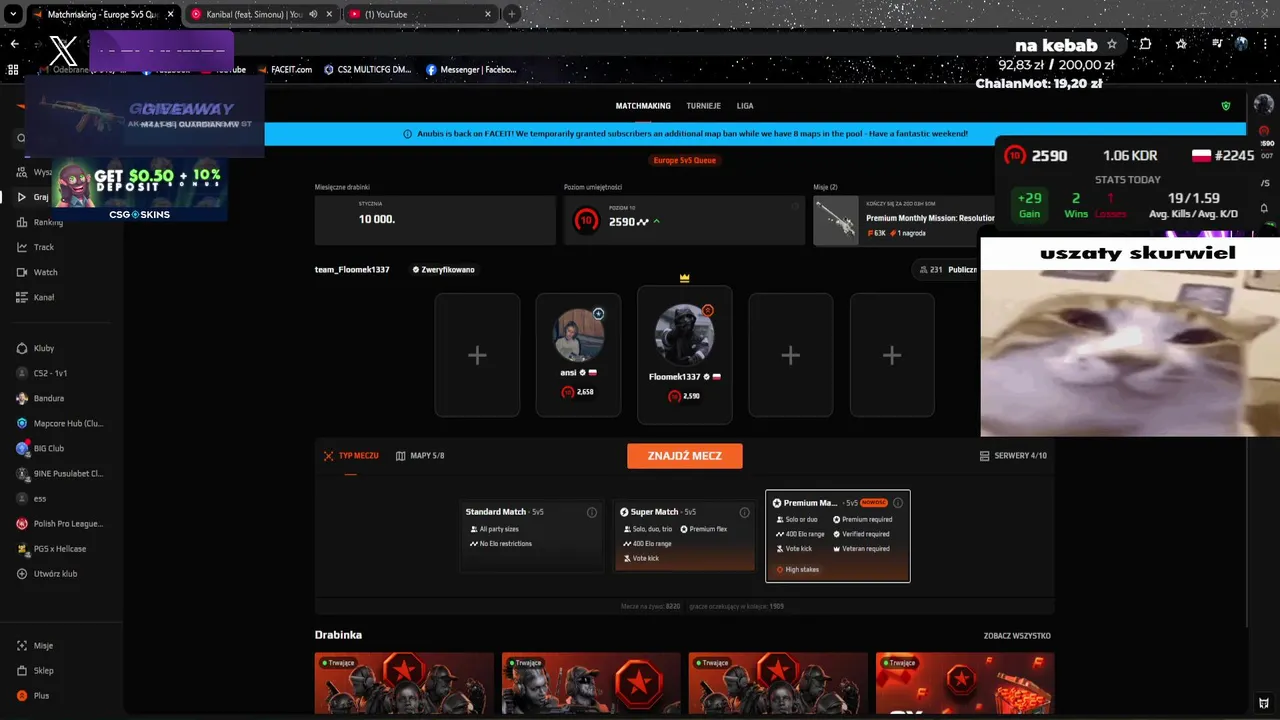Open the Track sidebar section
Viewport: 1280px width, 720px height.
coord(36,247)
